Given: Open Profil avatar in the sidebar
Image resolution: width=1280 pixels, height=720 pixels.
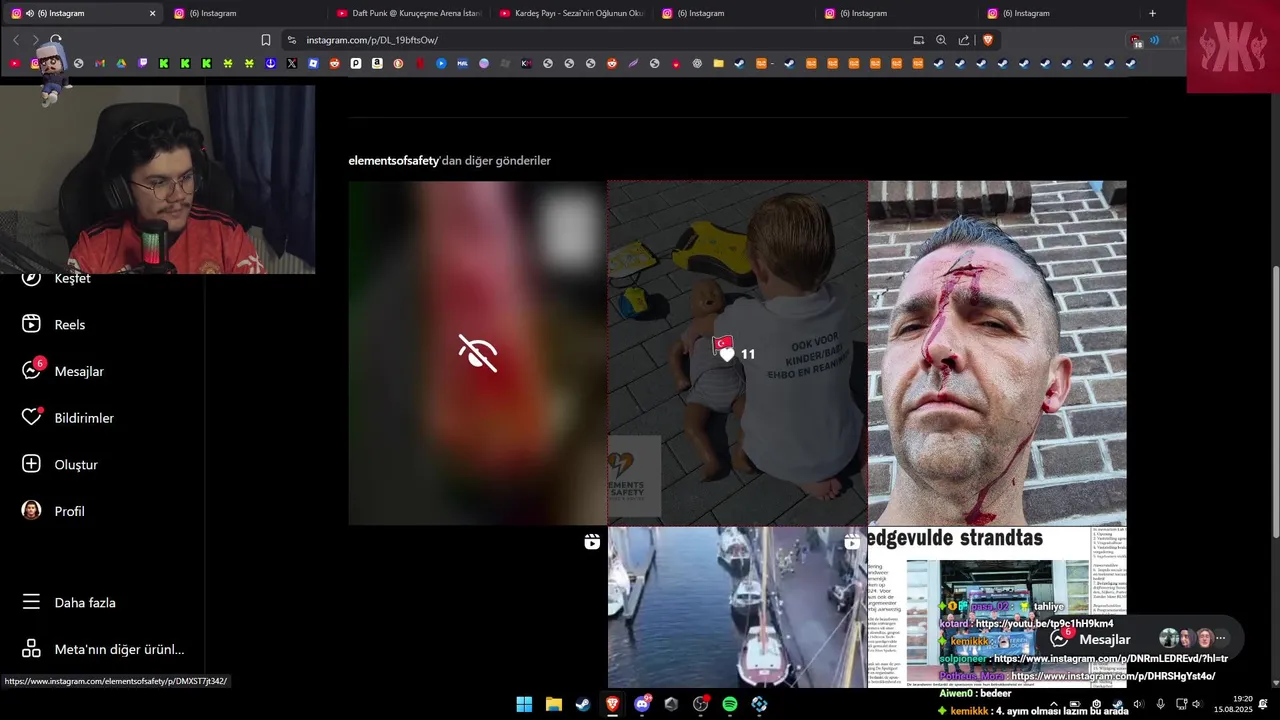Looking at the screenshot, I should 31,510.
